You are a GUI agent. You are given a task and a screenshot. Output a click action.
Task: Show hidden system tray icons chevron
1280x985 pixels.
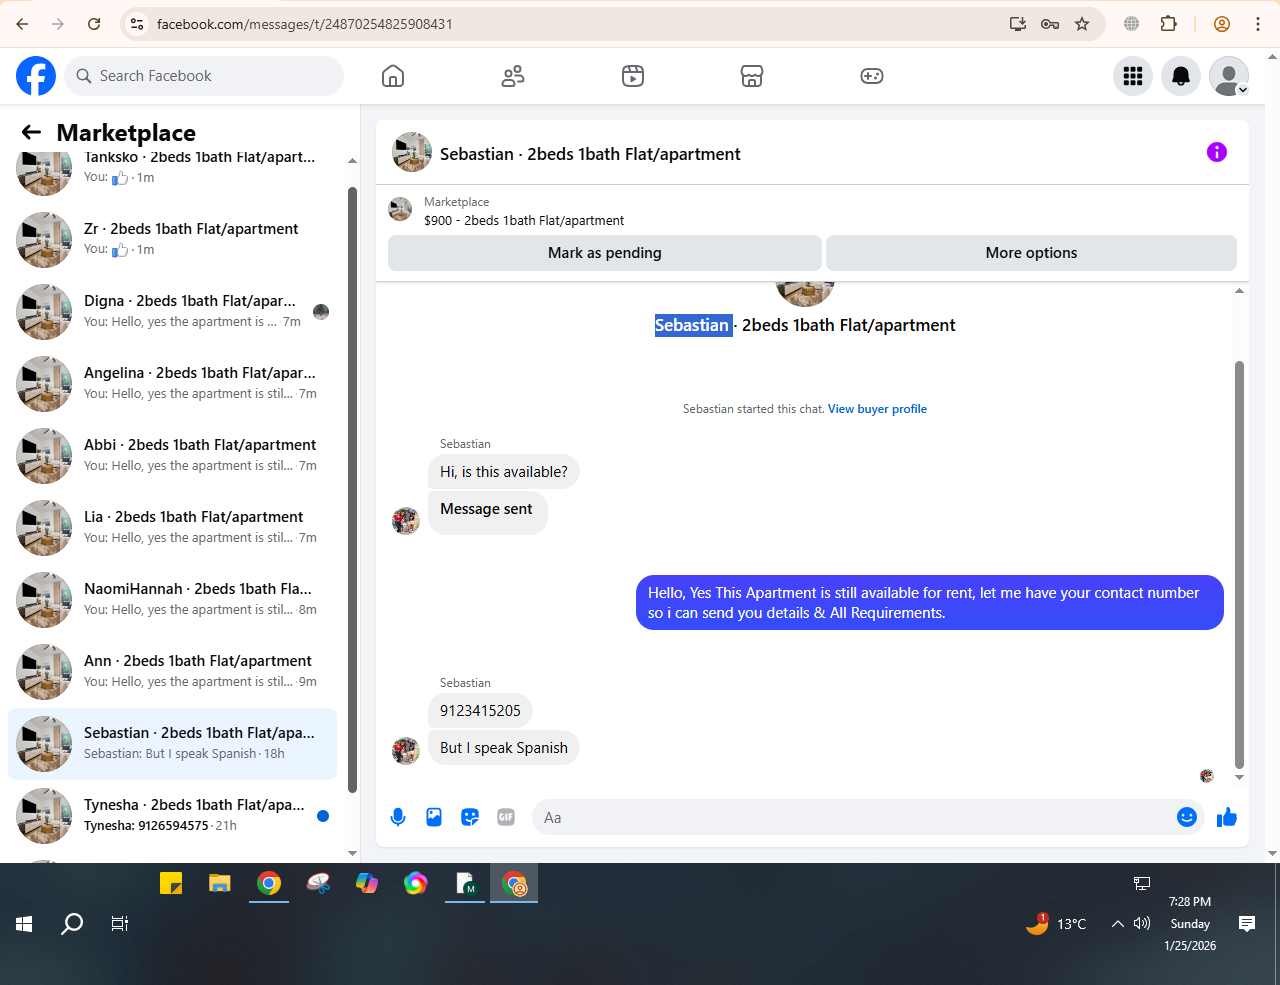(x=1118, y=924)
